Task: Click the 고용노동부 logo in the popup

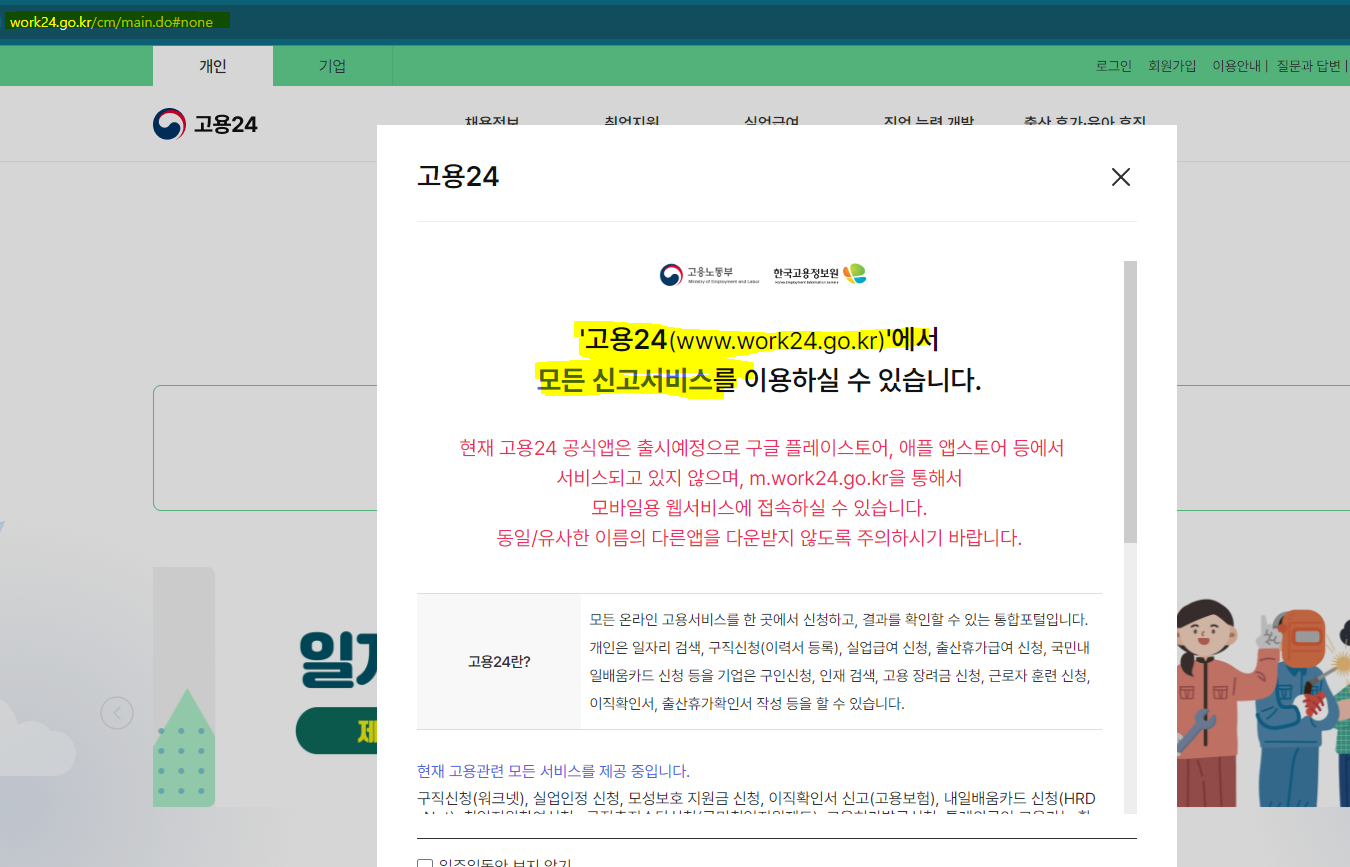Action: 709,274
